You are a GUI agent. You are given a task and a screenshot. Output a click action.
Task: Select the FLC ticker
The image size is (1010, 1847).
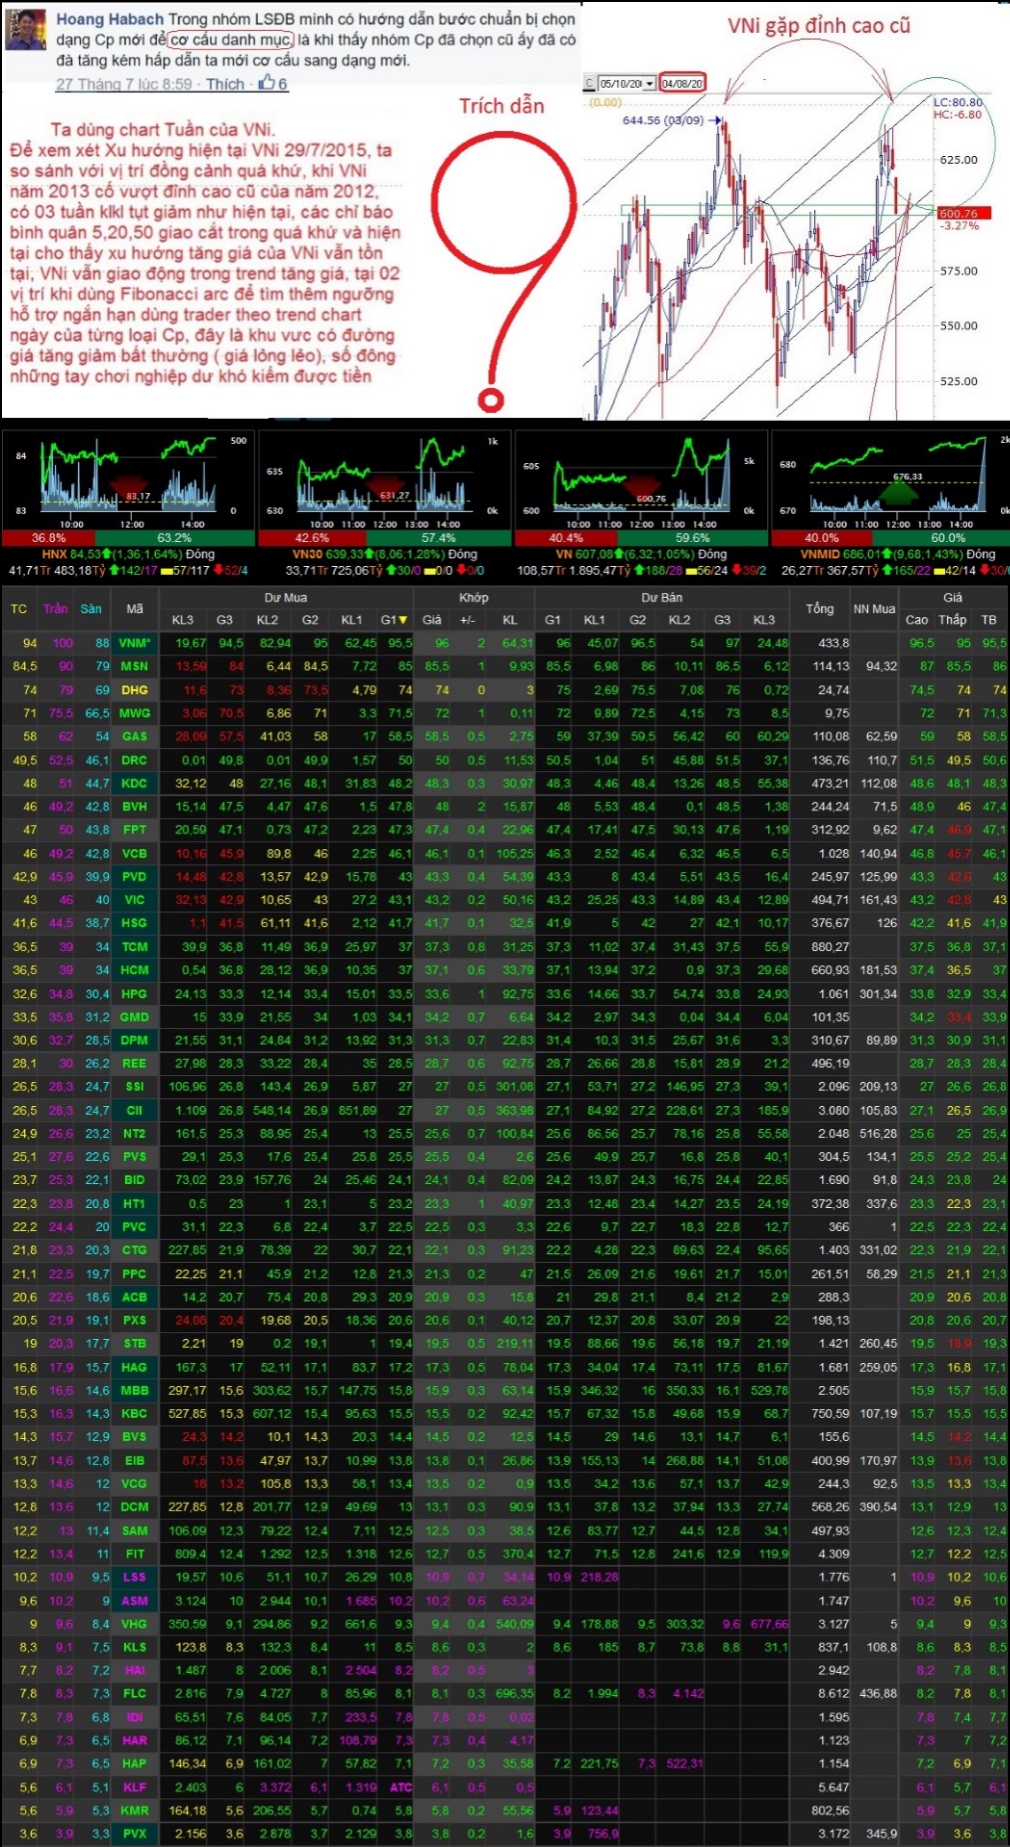[135, 1694]
